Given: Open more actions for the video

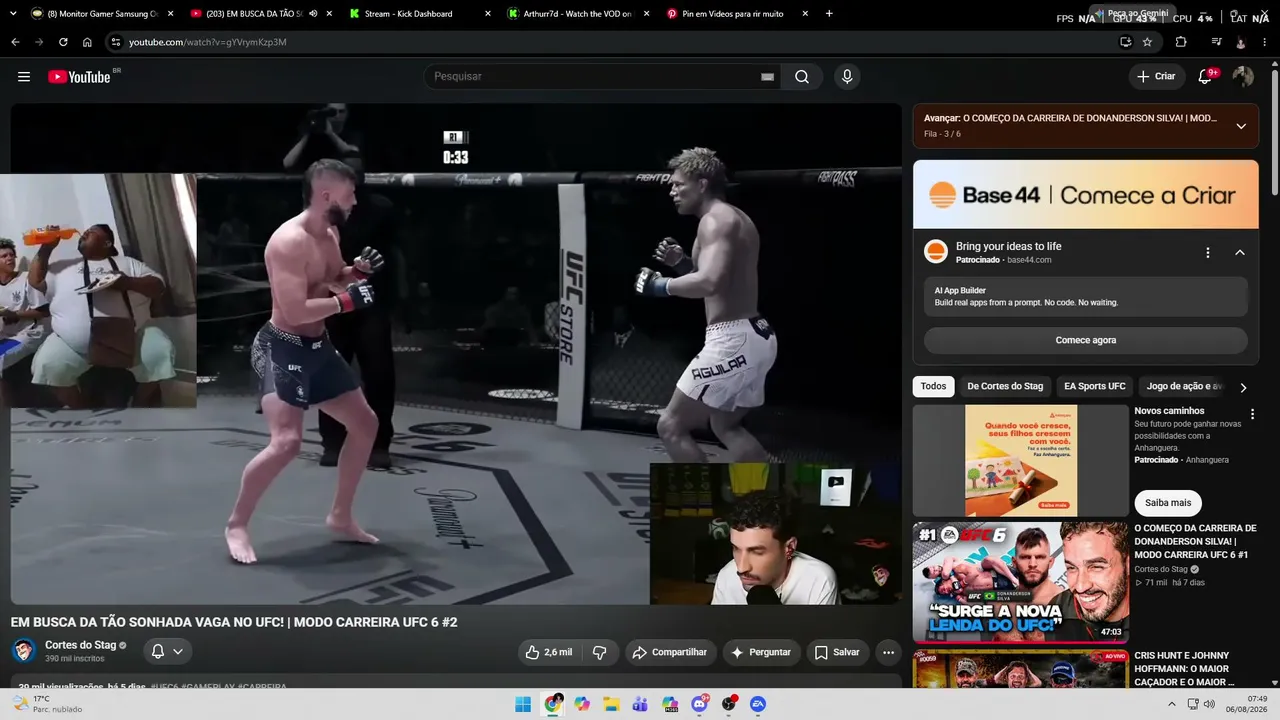Looking at the screenshot, I should pos(888,652).
